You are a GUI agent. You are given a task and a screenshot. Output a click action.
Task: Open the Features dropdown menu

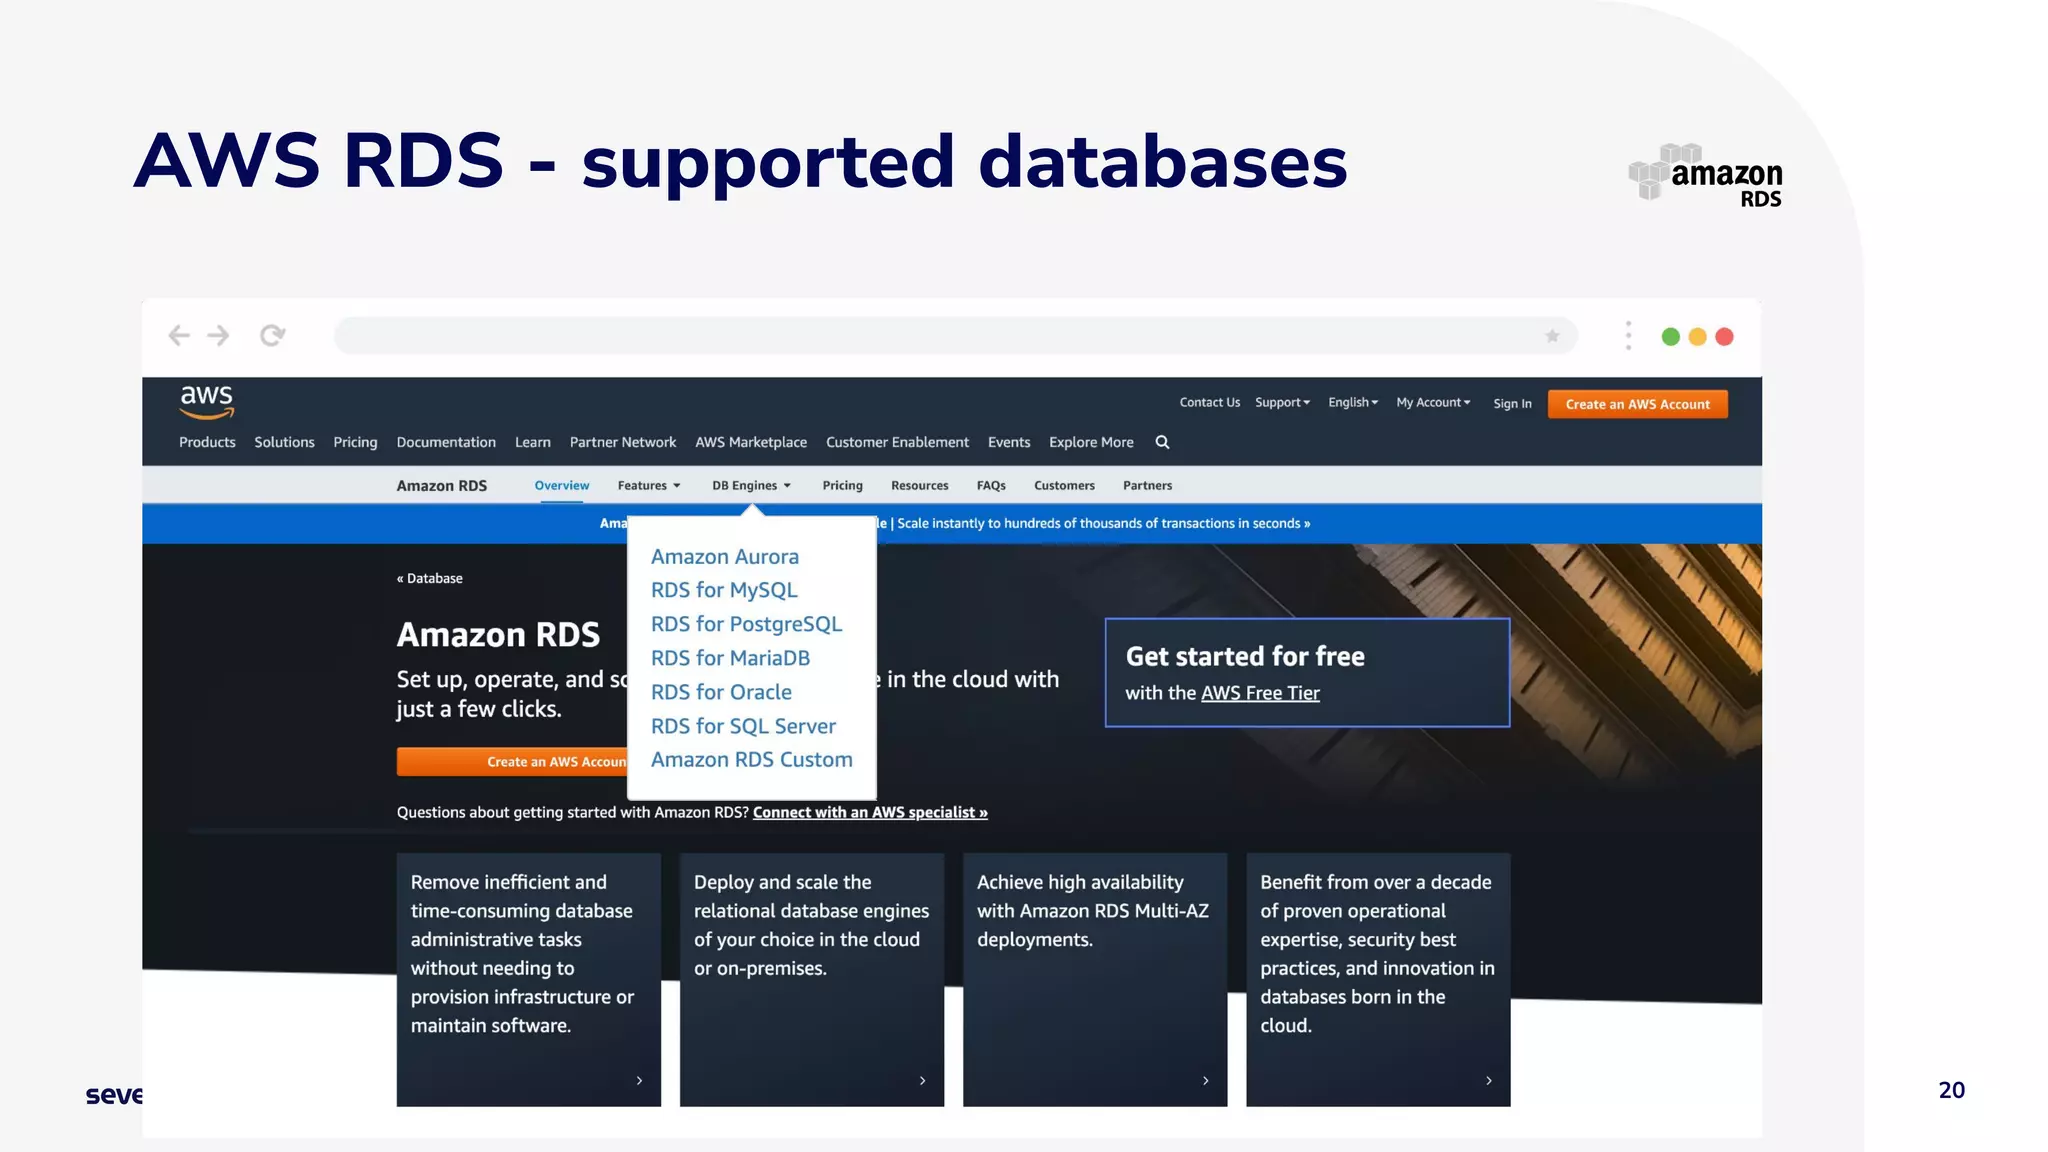(x=649, y=486)
